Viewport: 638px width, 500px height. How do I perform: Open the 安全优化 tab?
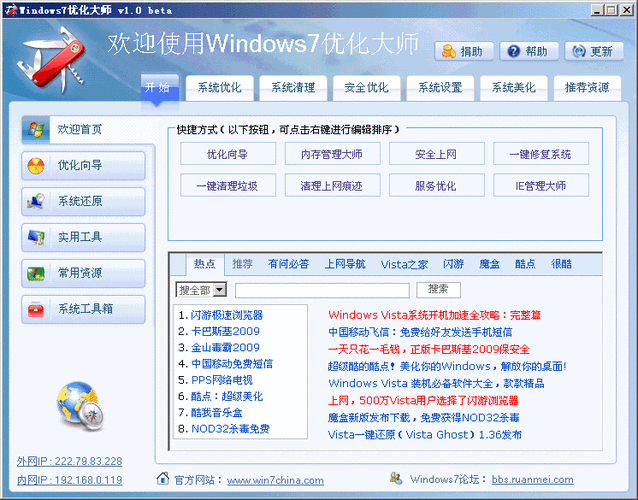coord(365,88)
